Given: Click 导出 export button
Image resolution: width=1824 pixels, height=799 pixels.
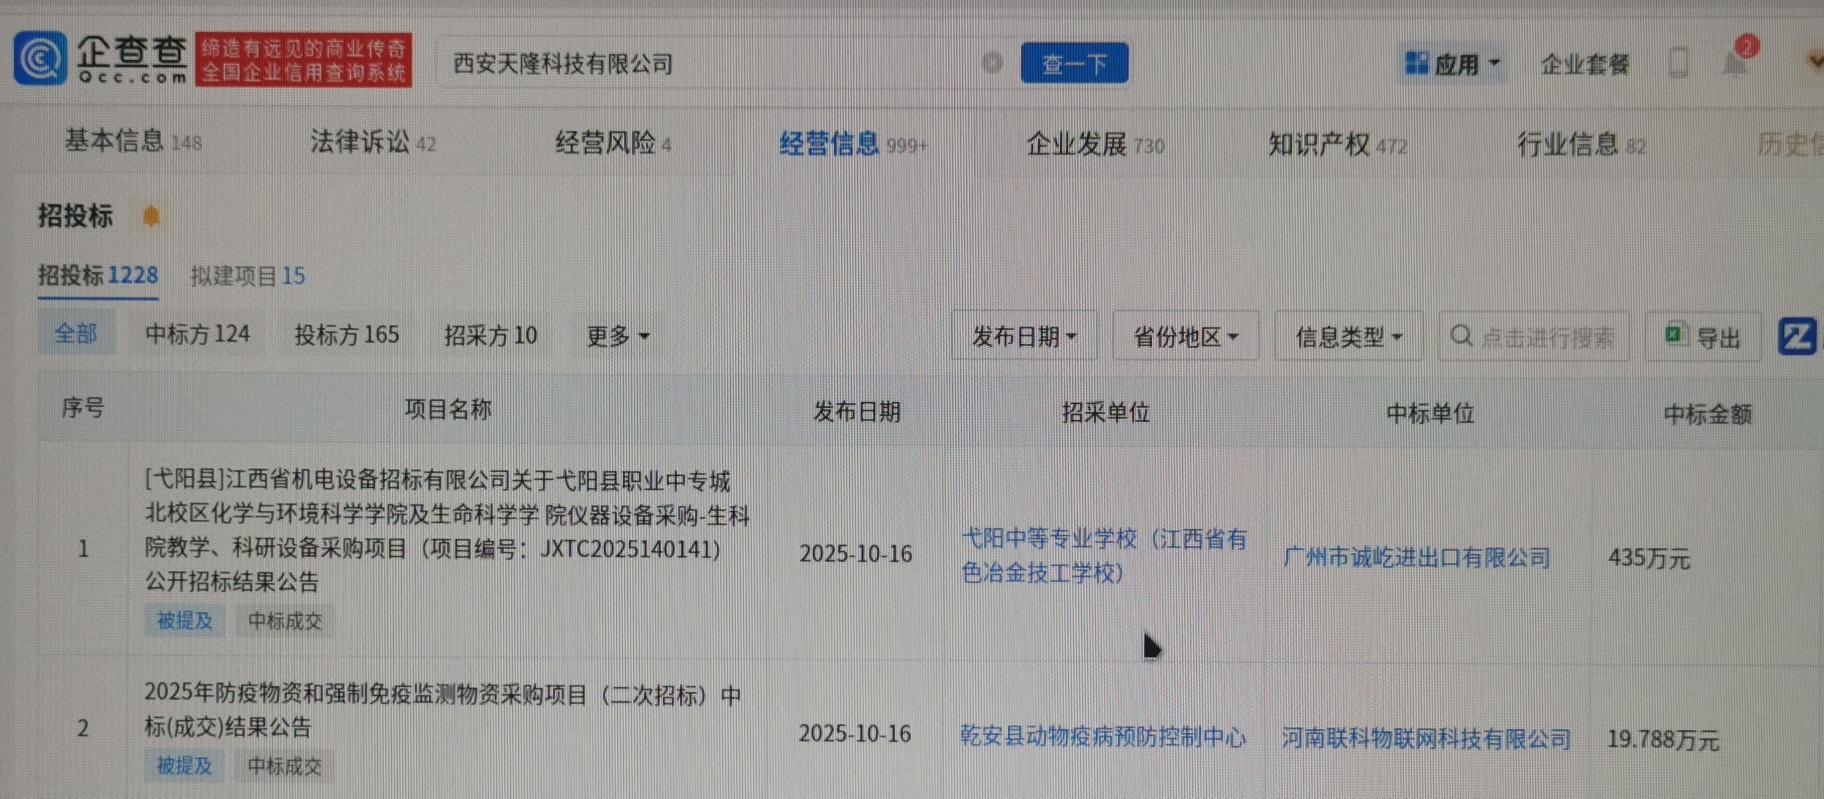Looking at the screenshot, I should pos(1703,338).
